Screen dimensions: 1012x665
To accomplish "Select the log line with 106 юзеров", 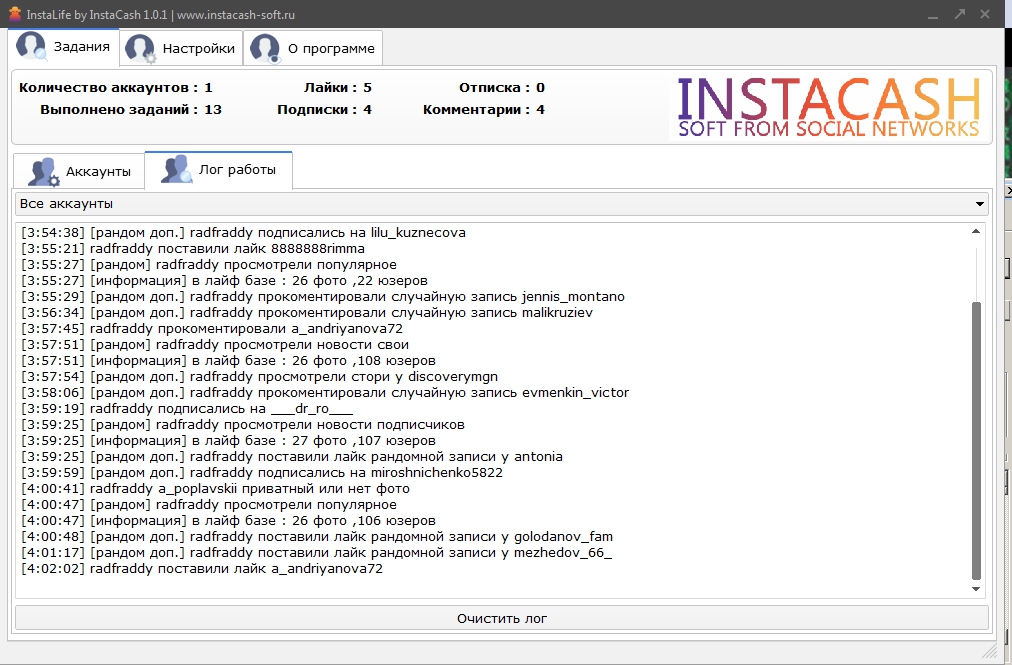I will (228, 521).
